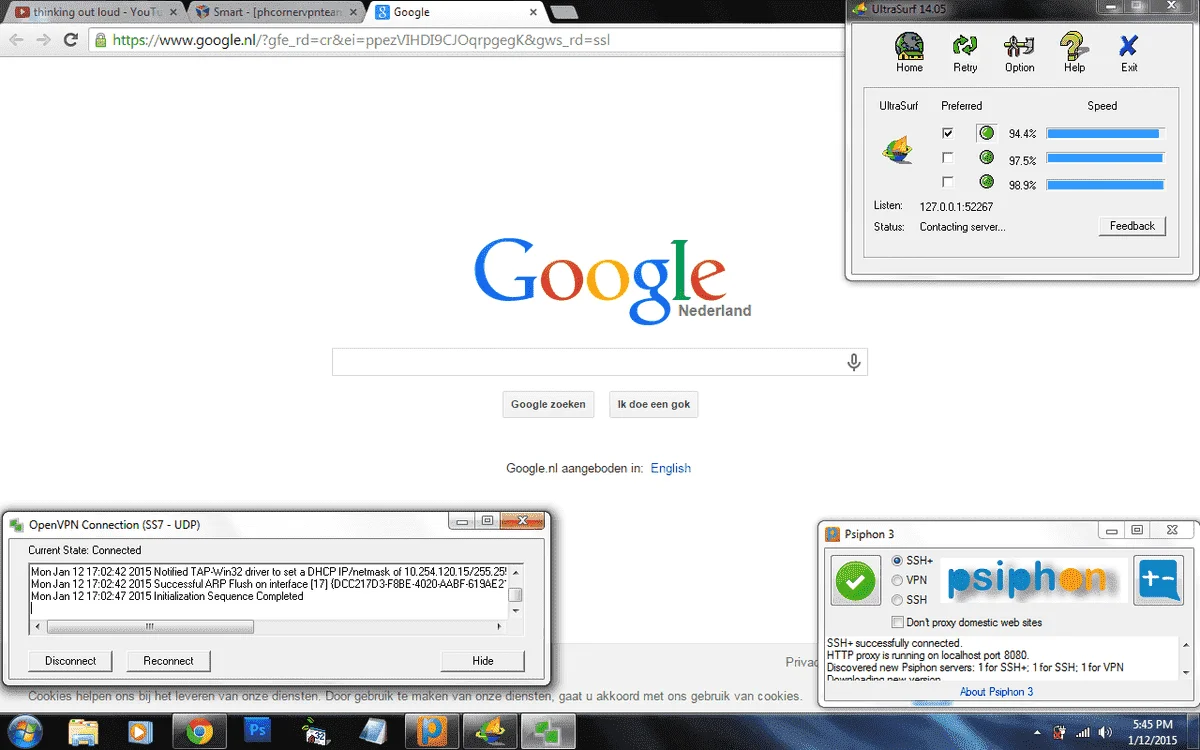The image size is (1200, 750).
Task: Click the Psiphon log scroll down arrow
Action: 1187,674
